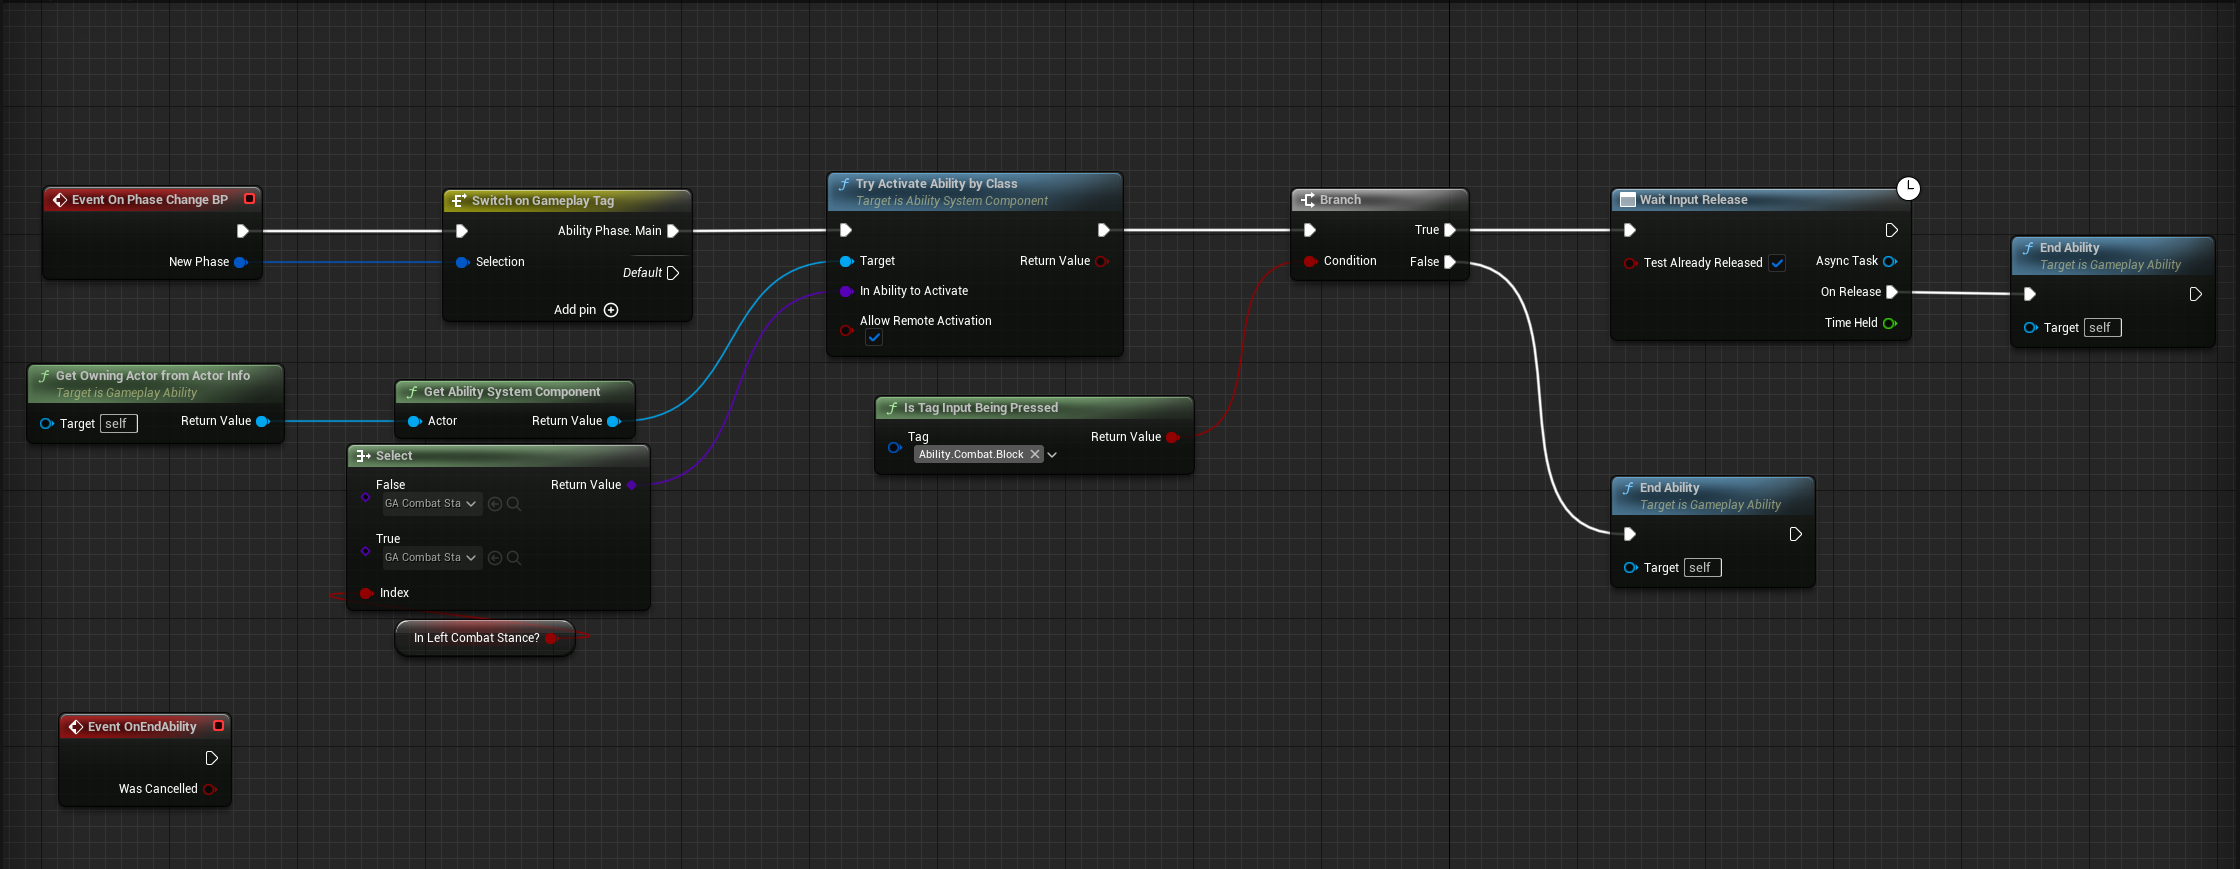Toggle the Allow Remote Activation checkbox

click(874, 338)
